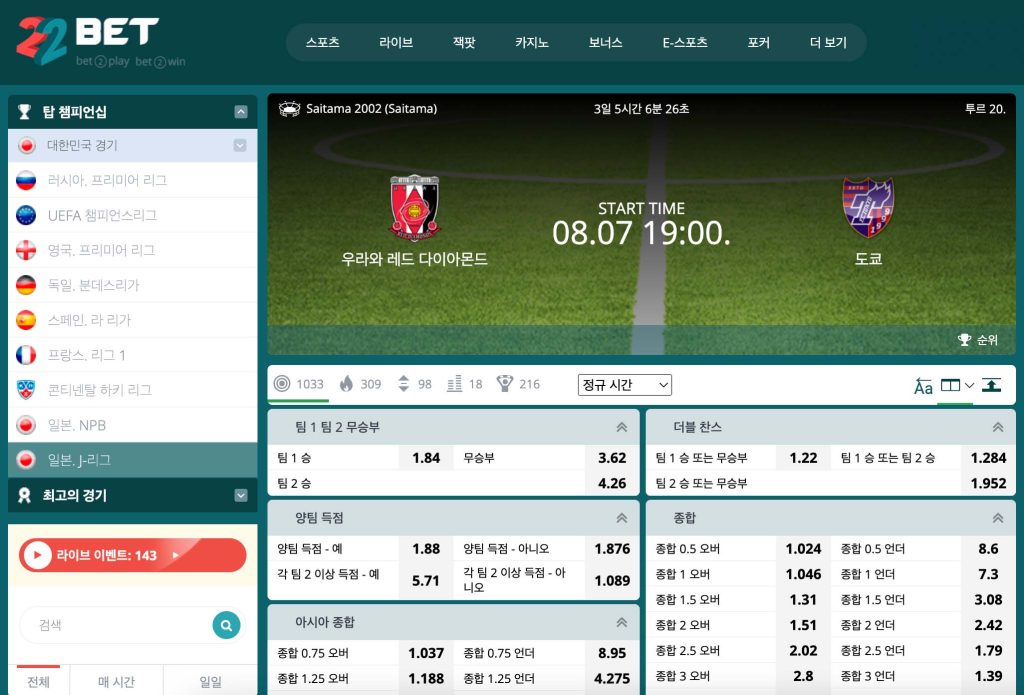Select UEFA 챔피언스리그 league icon
The height and width of the screenshot is (695, 1024).
26,215
